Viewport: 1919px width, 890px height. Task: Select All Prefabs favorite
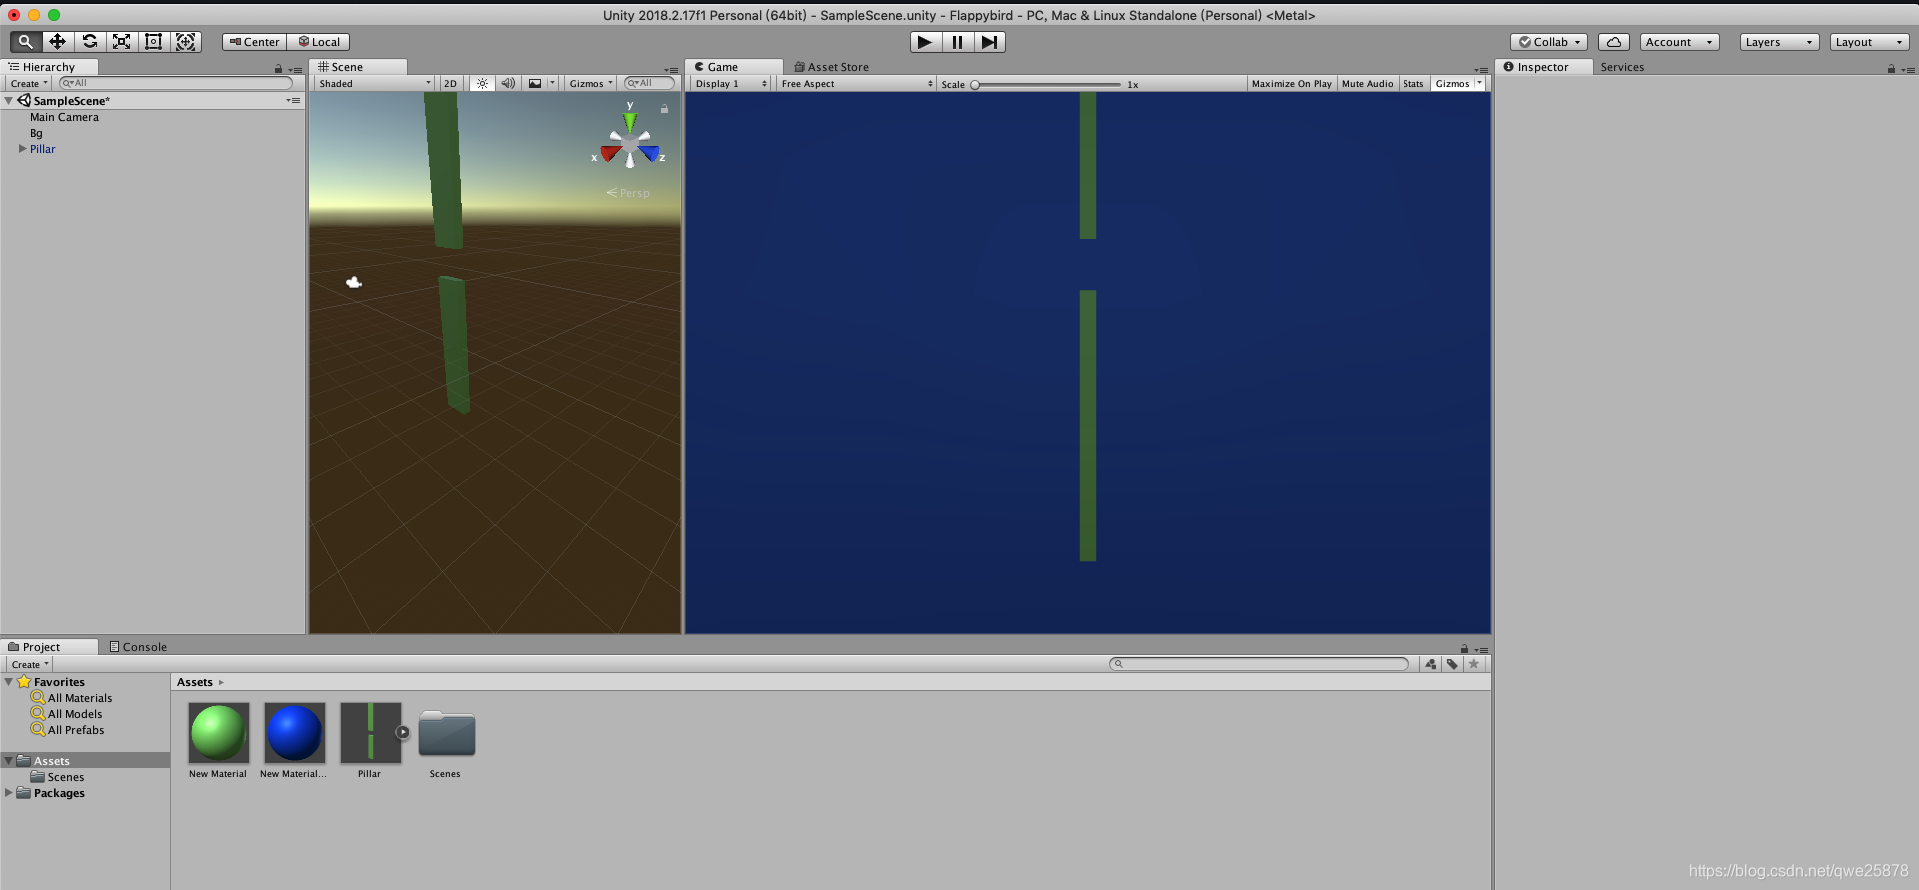click(x=76, y=730)
